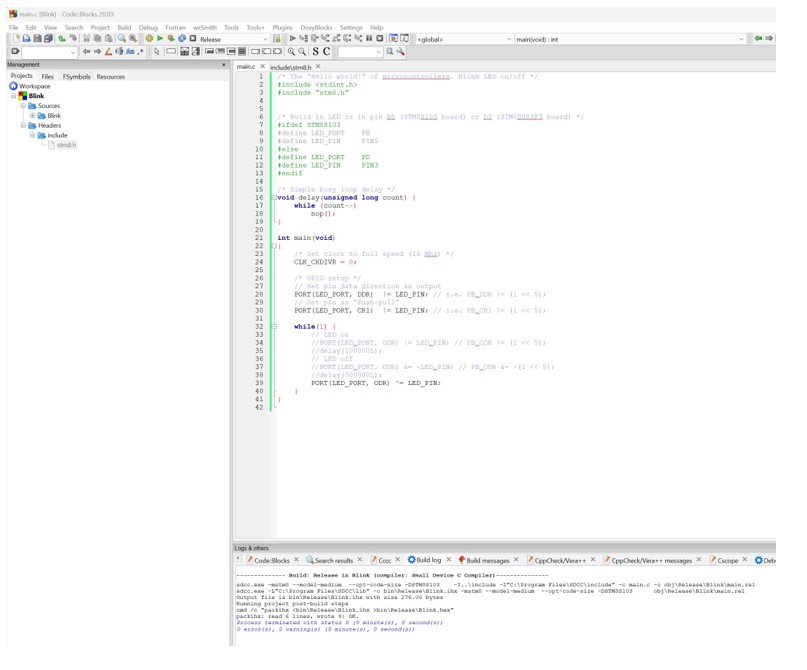This screenshot has width=807, height=670.
Task: Close the main.c editor tab
Action: (x=262, y=66)
